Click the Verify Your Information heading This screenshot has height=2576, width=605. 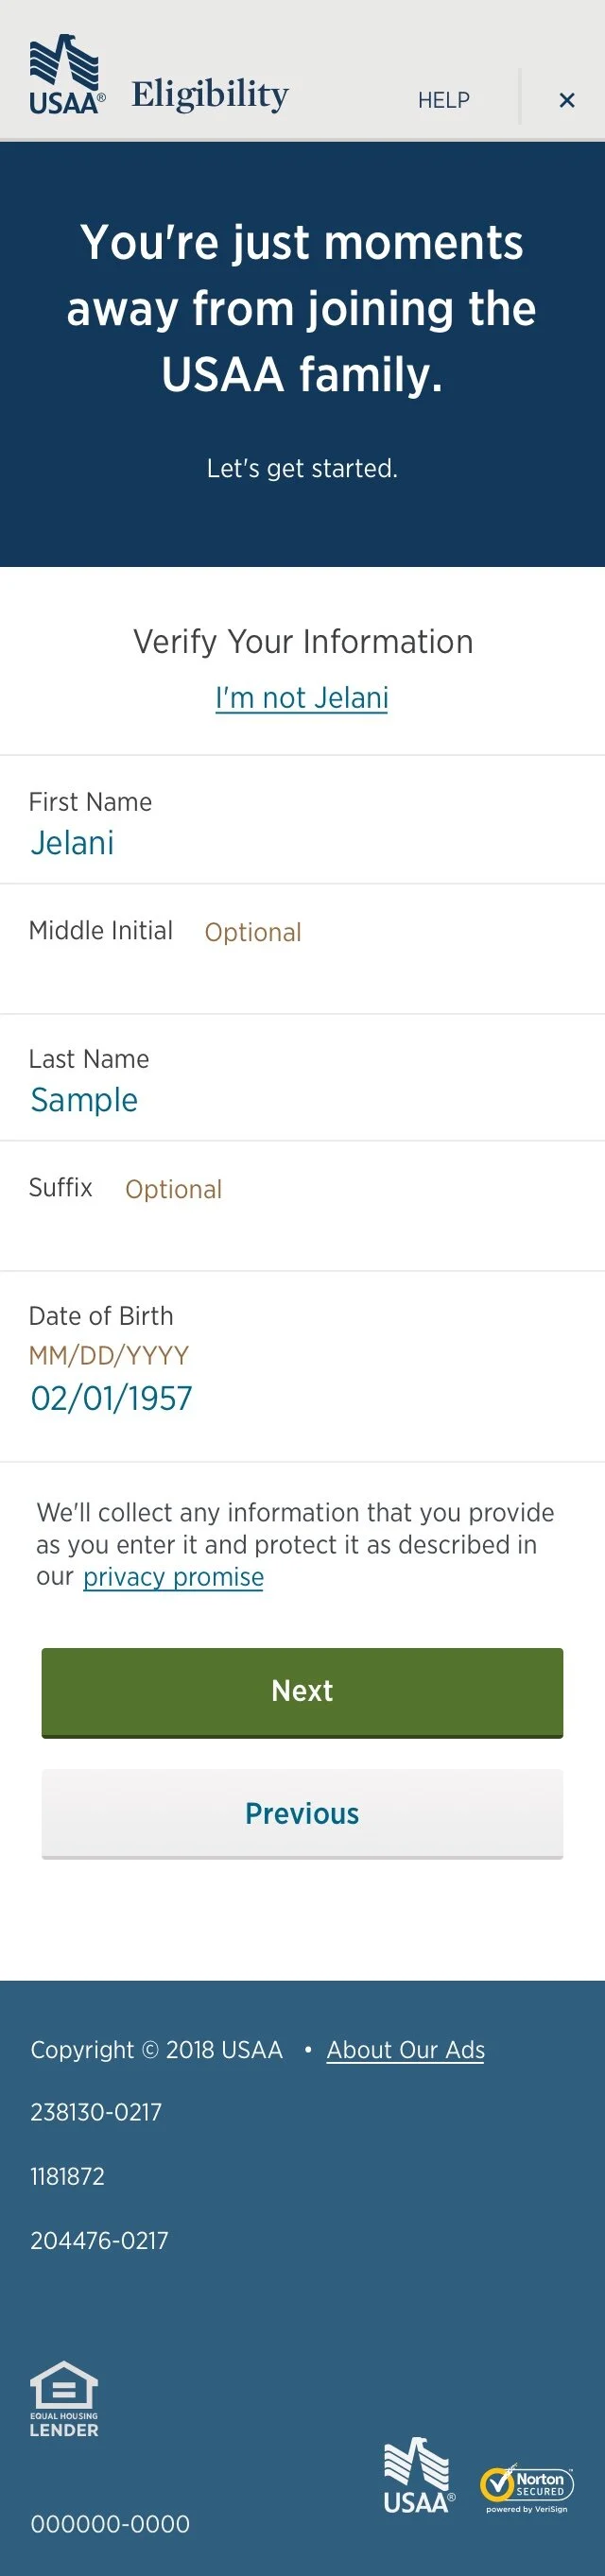tap(303, 641)
